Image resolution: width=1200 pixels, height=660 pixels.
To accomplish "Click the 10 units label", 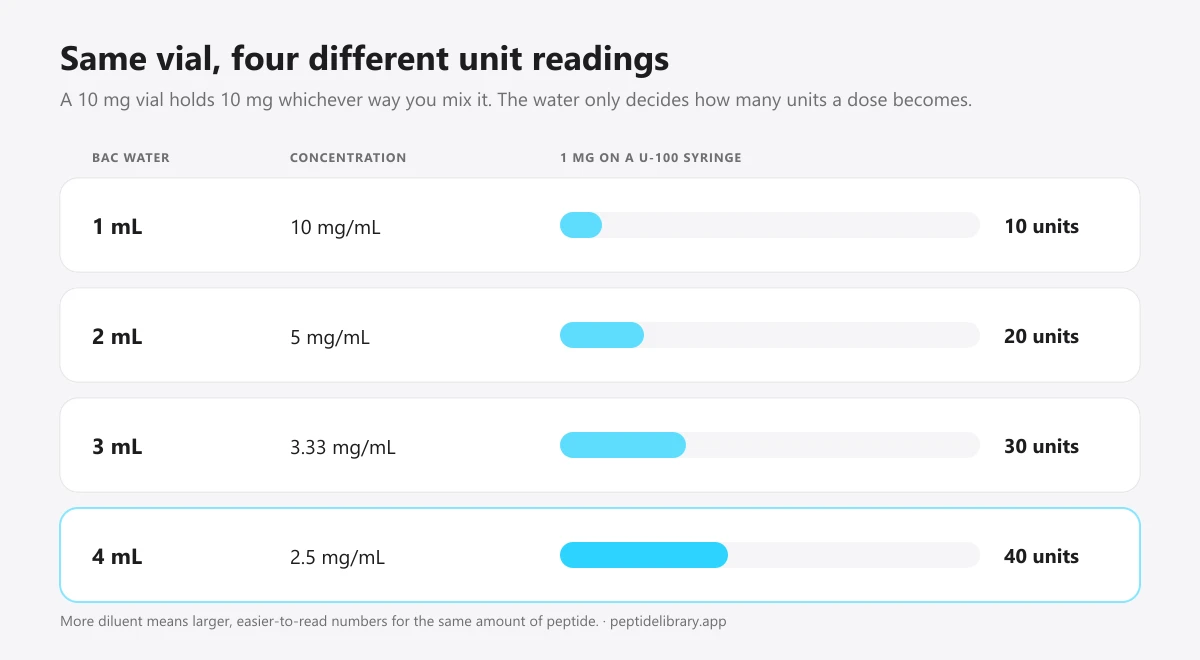I will 1041,226.
